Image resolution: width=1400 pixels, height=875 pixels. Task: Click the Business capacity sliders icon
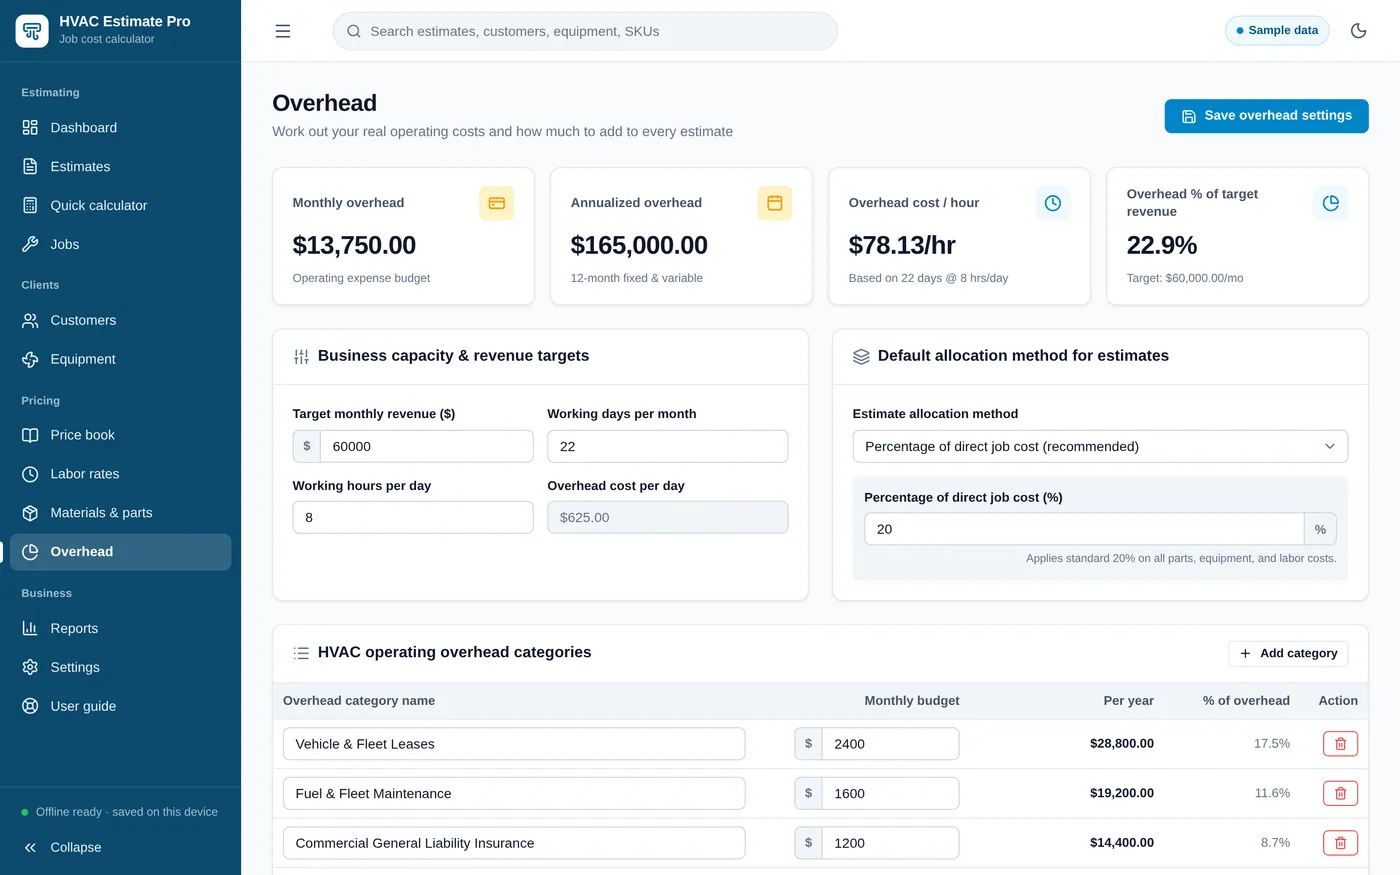(x=301, y=357)
